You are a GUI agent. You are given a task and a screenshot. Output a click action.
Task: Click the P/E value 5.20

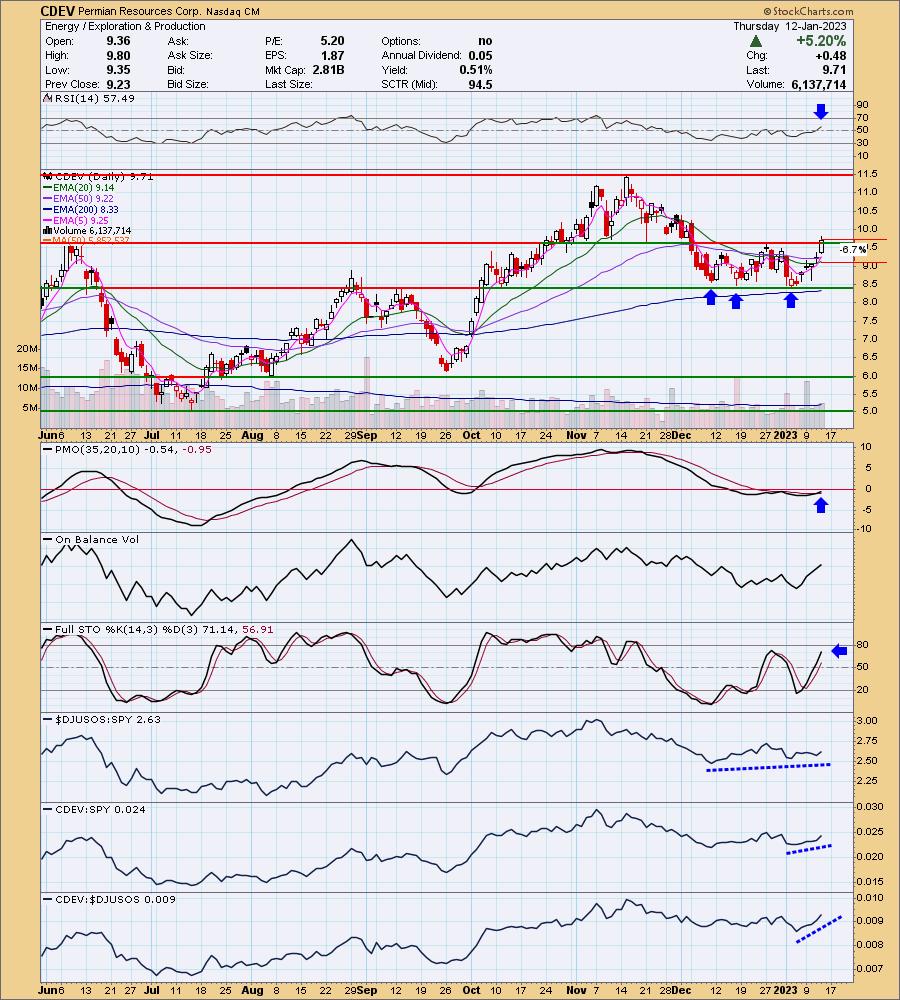coord(332,41)
